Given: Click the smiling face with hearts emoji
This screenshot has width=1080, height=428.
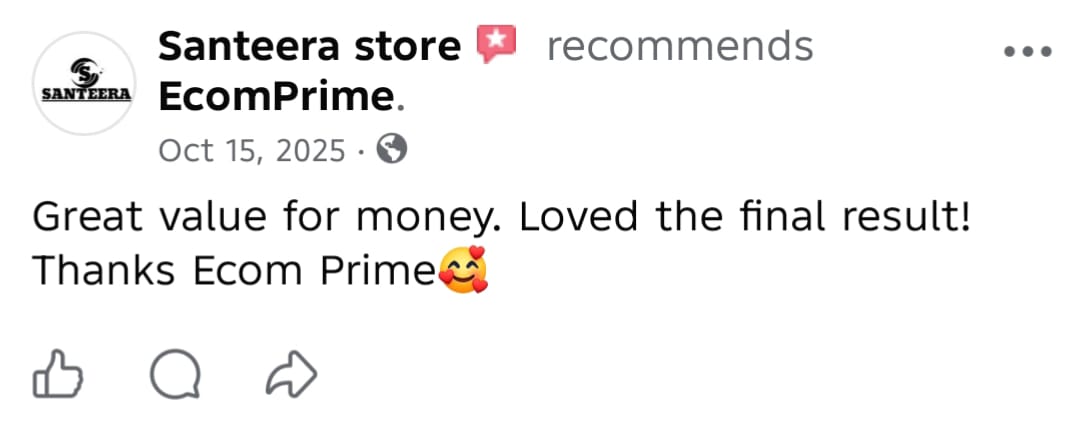Looking at the screenshot, I should 465,271.
